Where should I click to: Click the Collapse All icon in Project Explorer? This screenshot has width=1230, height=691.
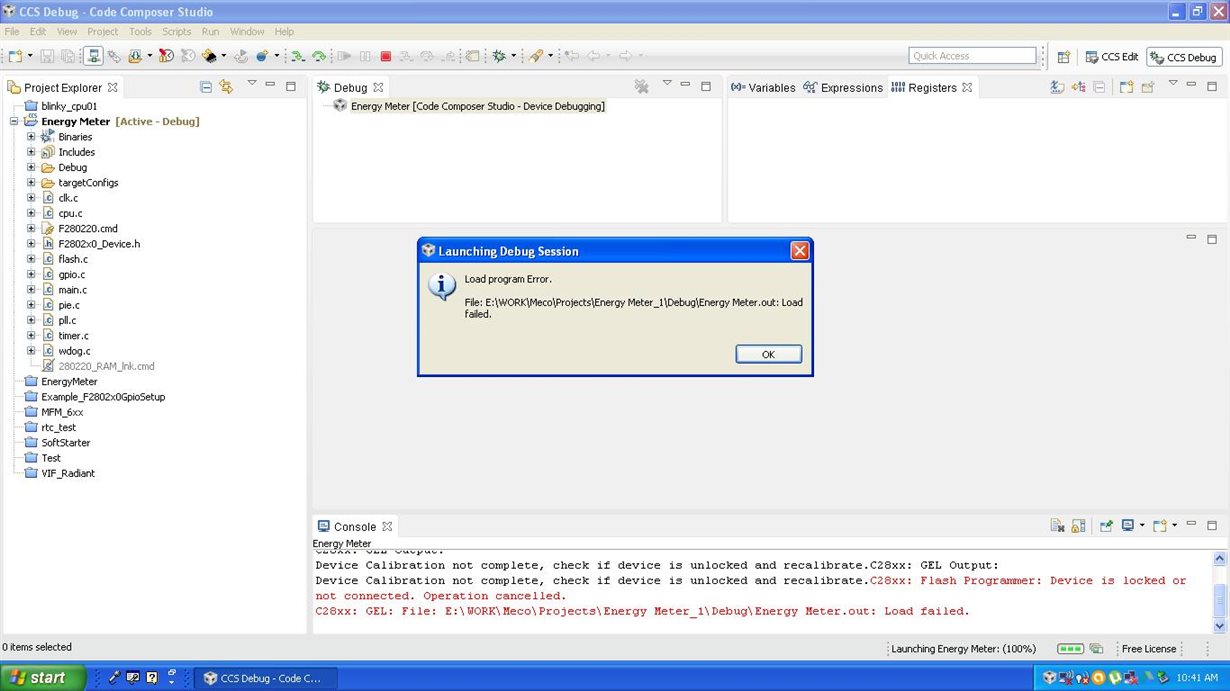205,87
